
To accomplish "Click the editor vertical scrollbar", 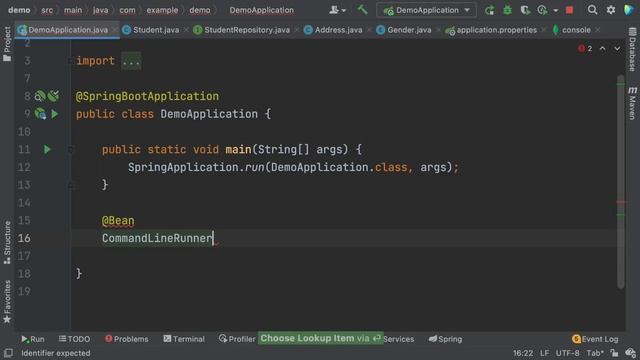I will (621, 182).
